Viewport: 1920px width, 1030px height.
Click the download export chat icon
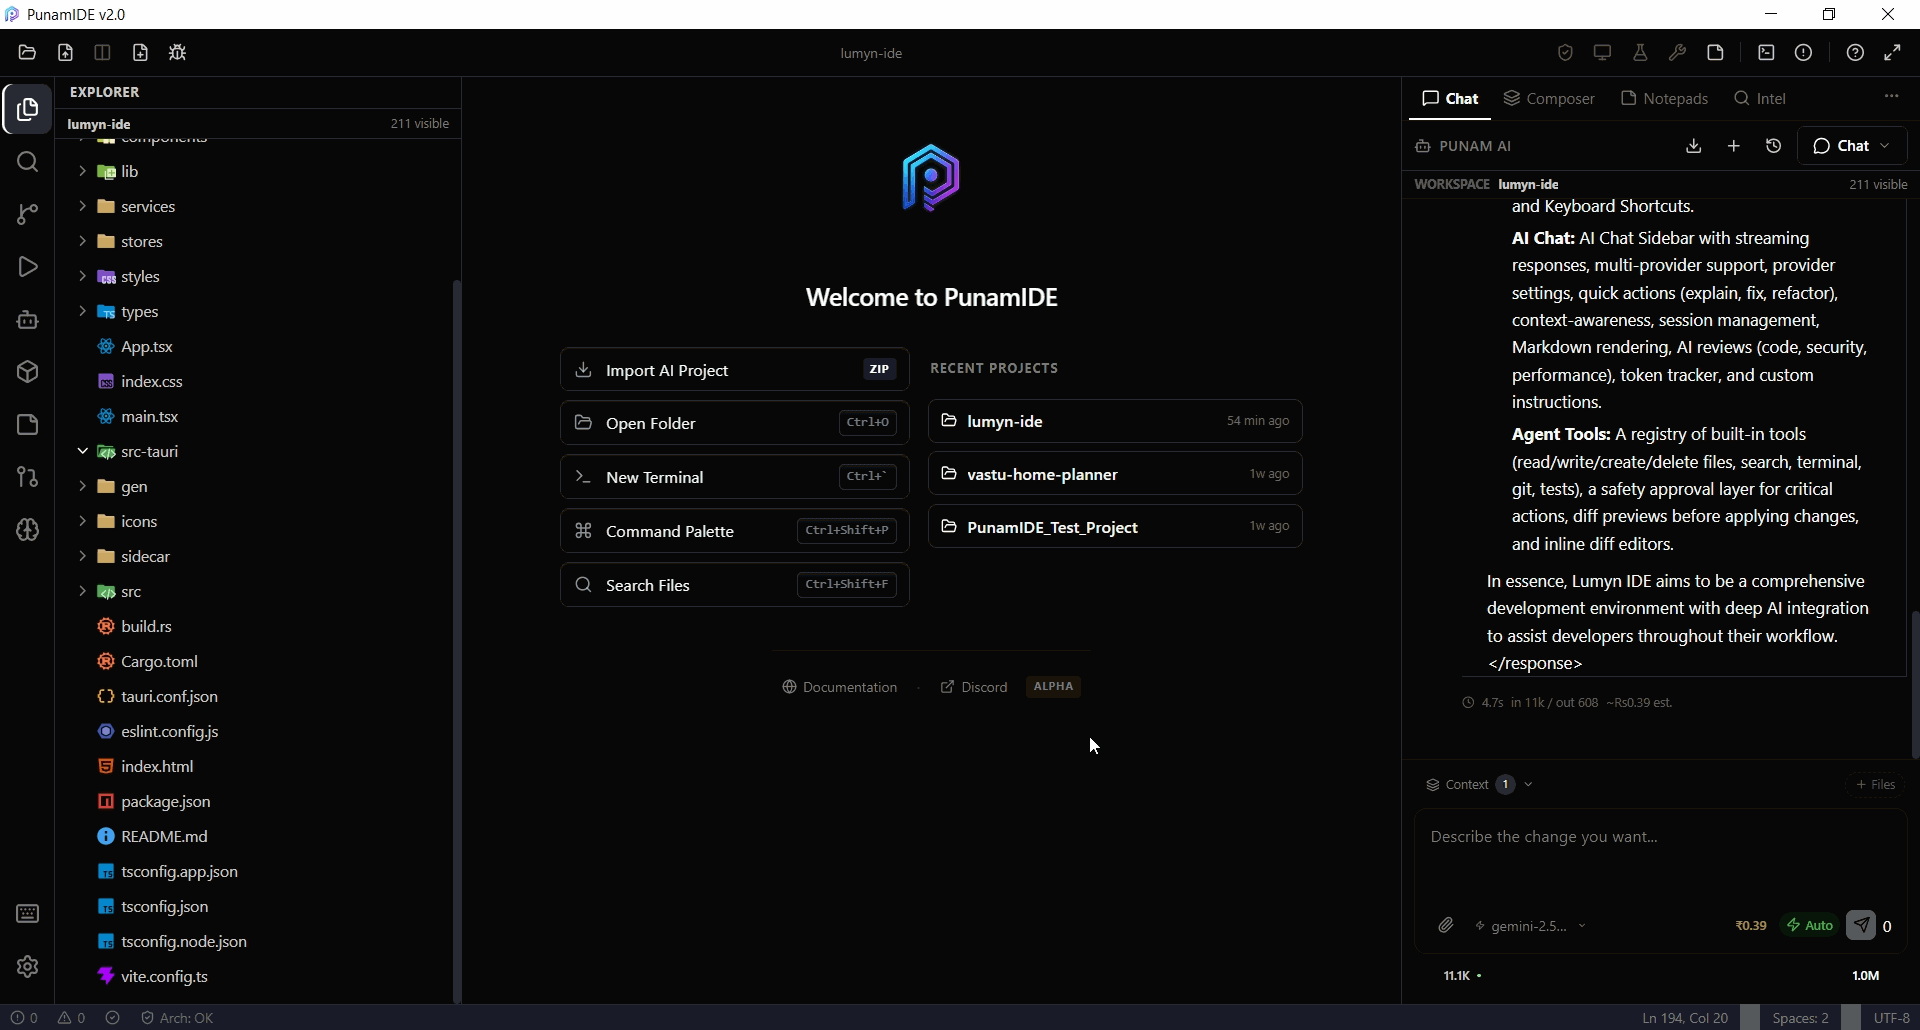pyautogui.click(x=1693, y=146)
